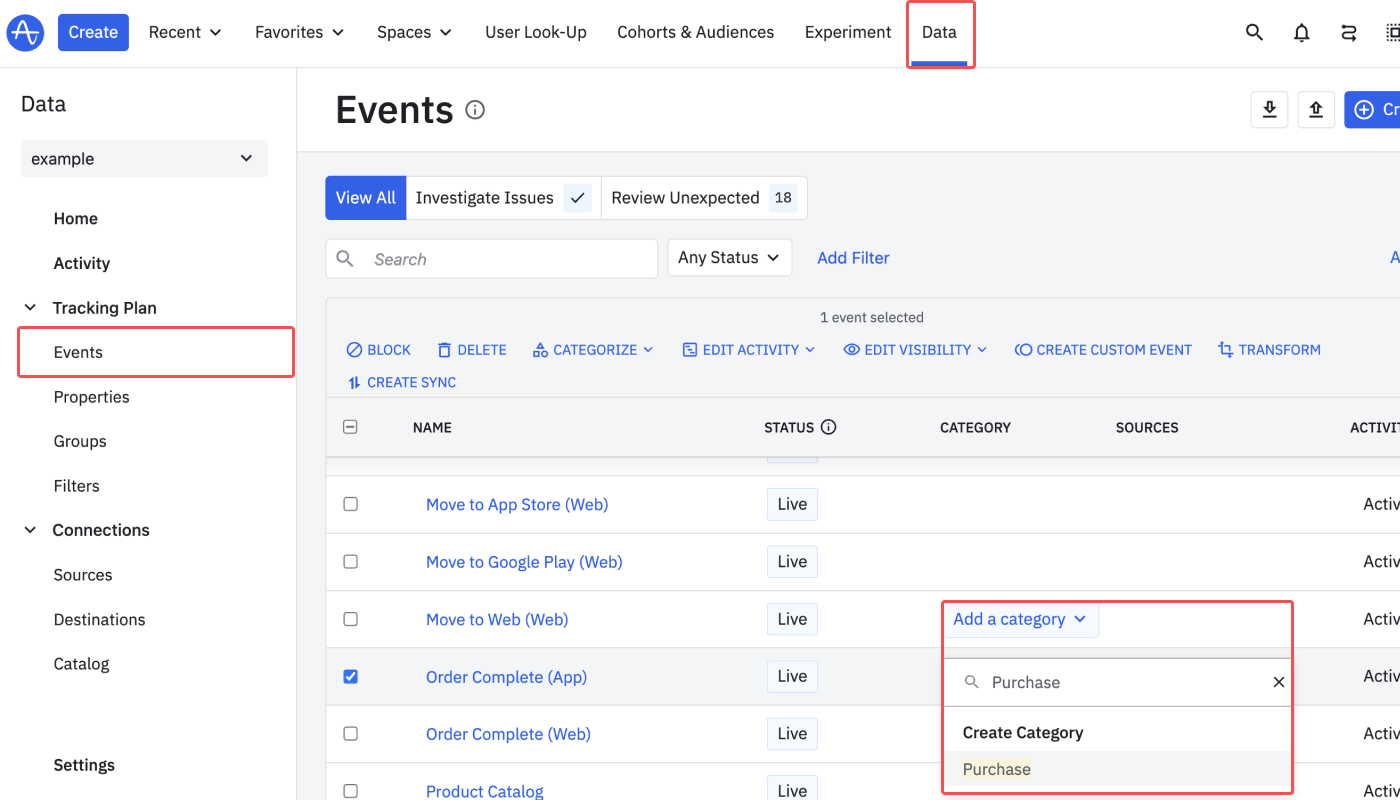Switch to Investigate Issues tab
This screenshot has height=800, width=1400.
[503, 198]
